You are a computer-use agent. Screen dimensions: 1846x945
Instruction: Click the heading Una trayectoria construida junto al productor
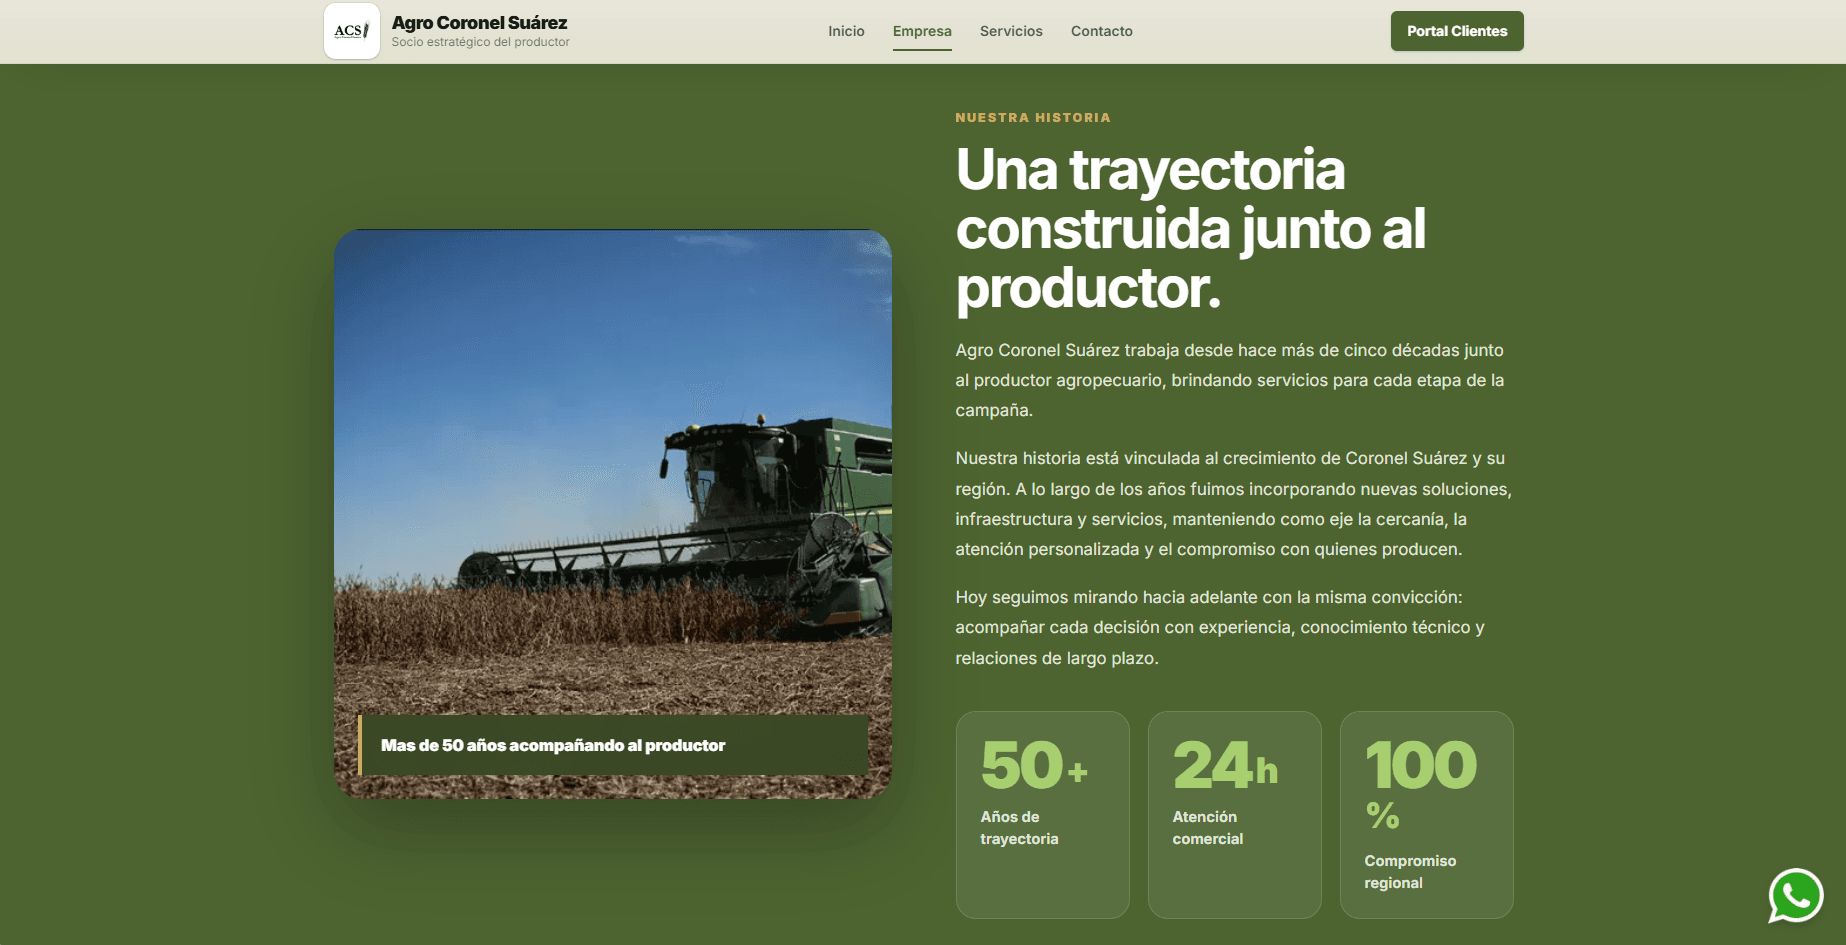pyautogui.click(x=1191, y=229)
